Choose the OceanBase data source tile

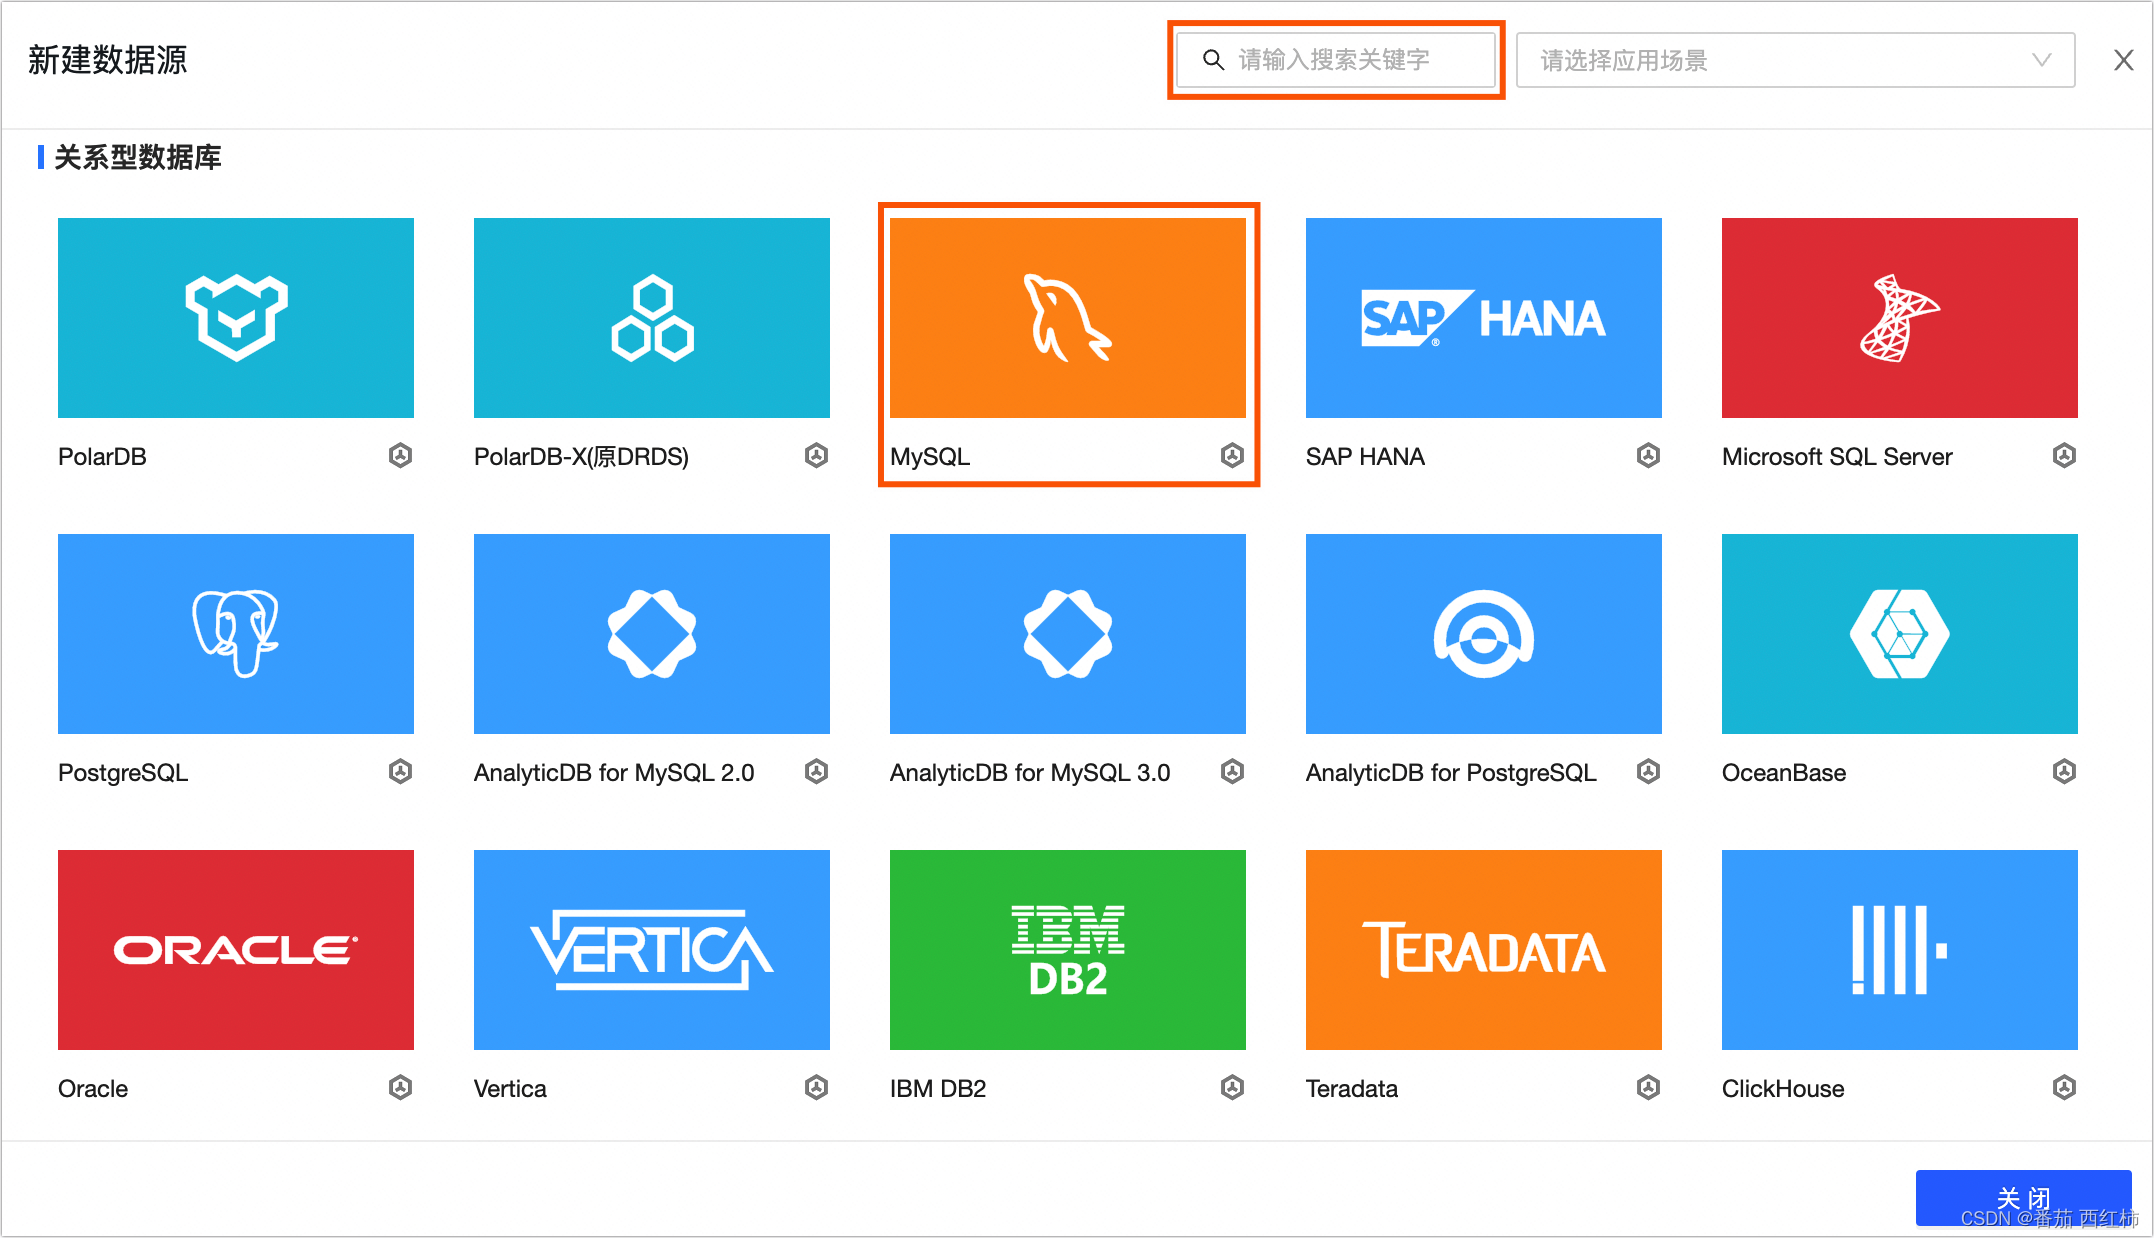coord(1899,634)
